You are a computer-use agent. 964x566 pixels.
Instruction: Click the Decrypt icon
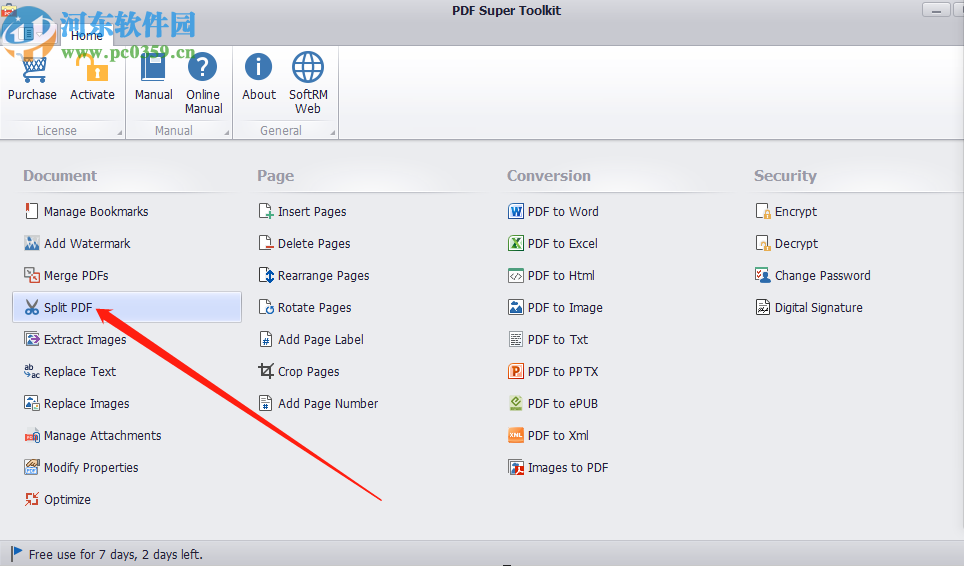point(763,243)
